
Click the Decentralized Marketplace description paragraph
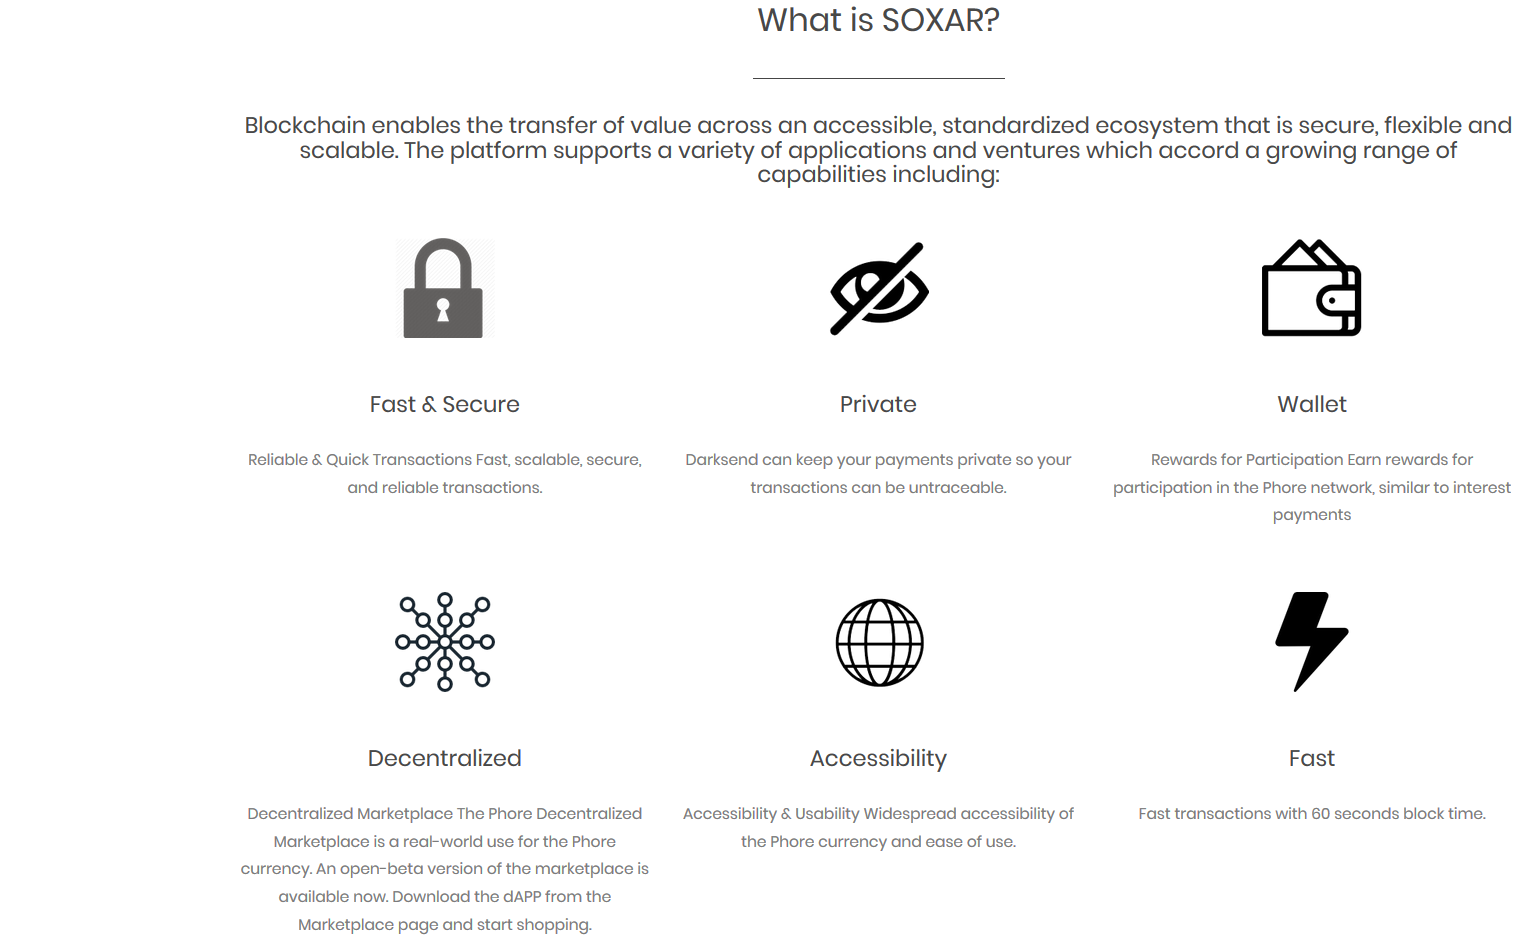(445, 869)
